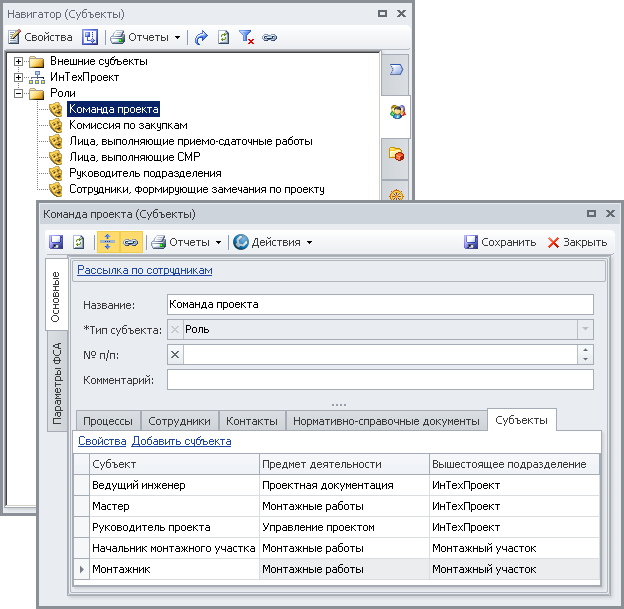
Task: Toggle the highlighted split-panel icon
Action: (108, 242)
